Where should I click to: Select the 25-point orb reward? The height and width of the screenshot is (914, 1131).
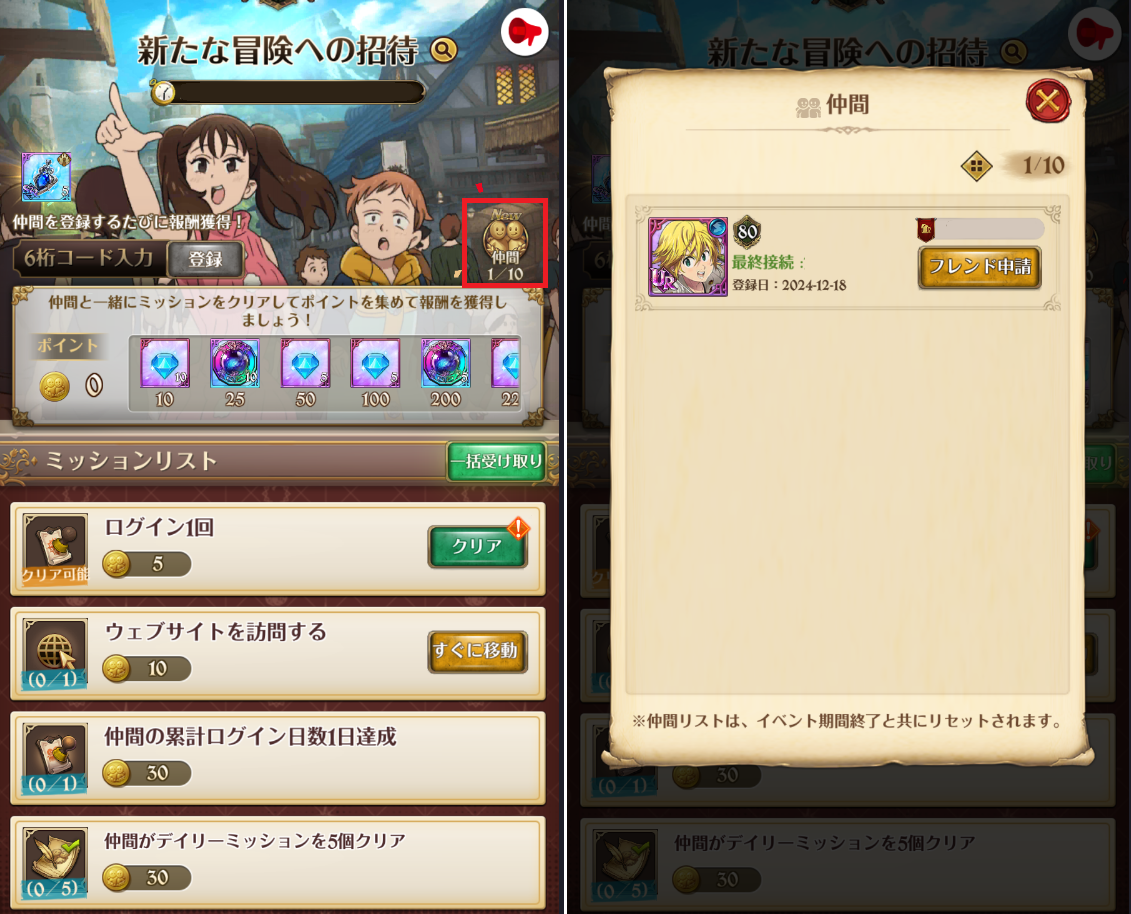[x=235, y=364]
